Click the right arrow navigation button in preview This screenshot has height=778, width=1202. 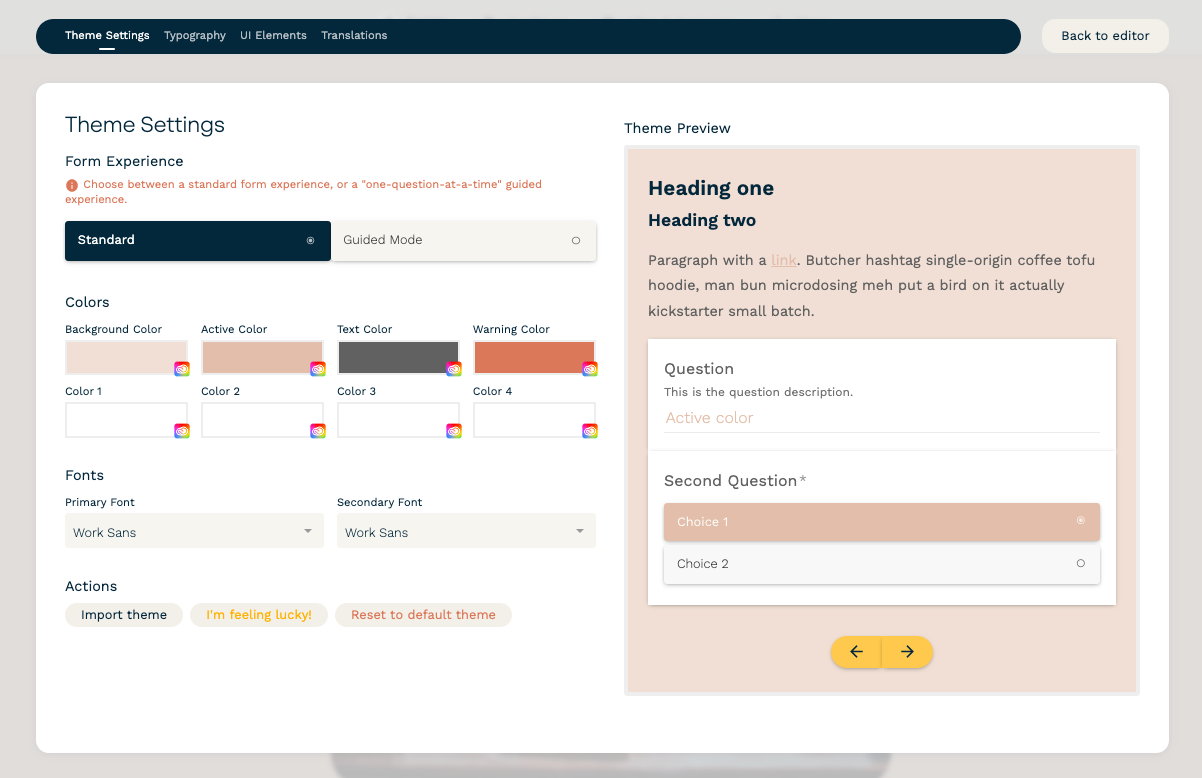(906, 651)
